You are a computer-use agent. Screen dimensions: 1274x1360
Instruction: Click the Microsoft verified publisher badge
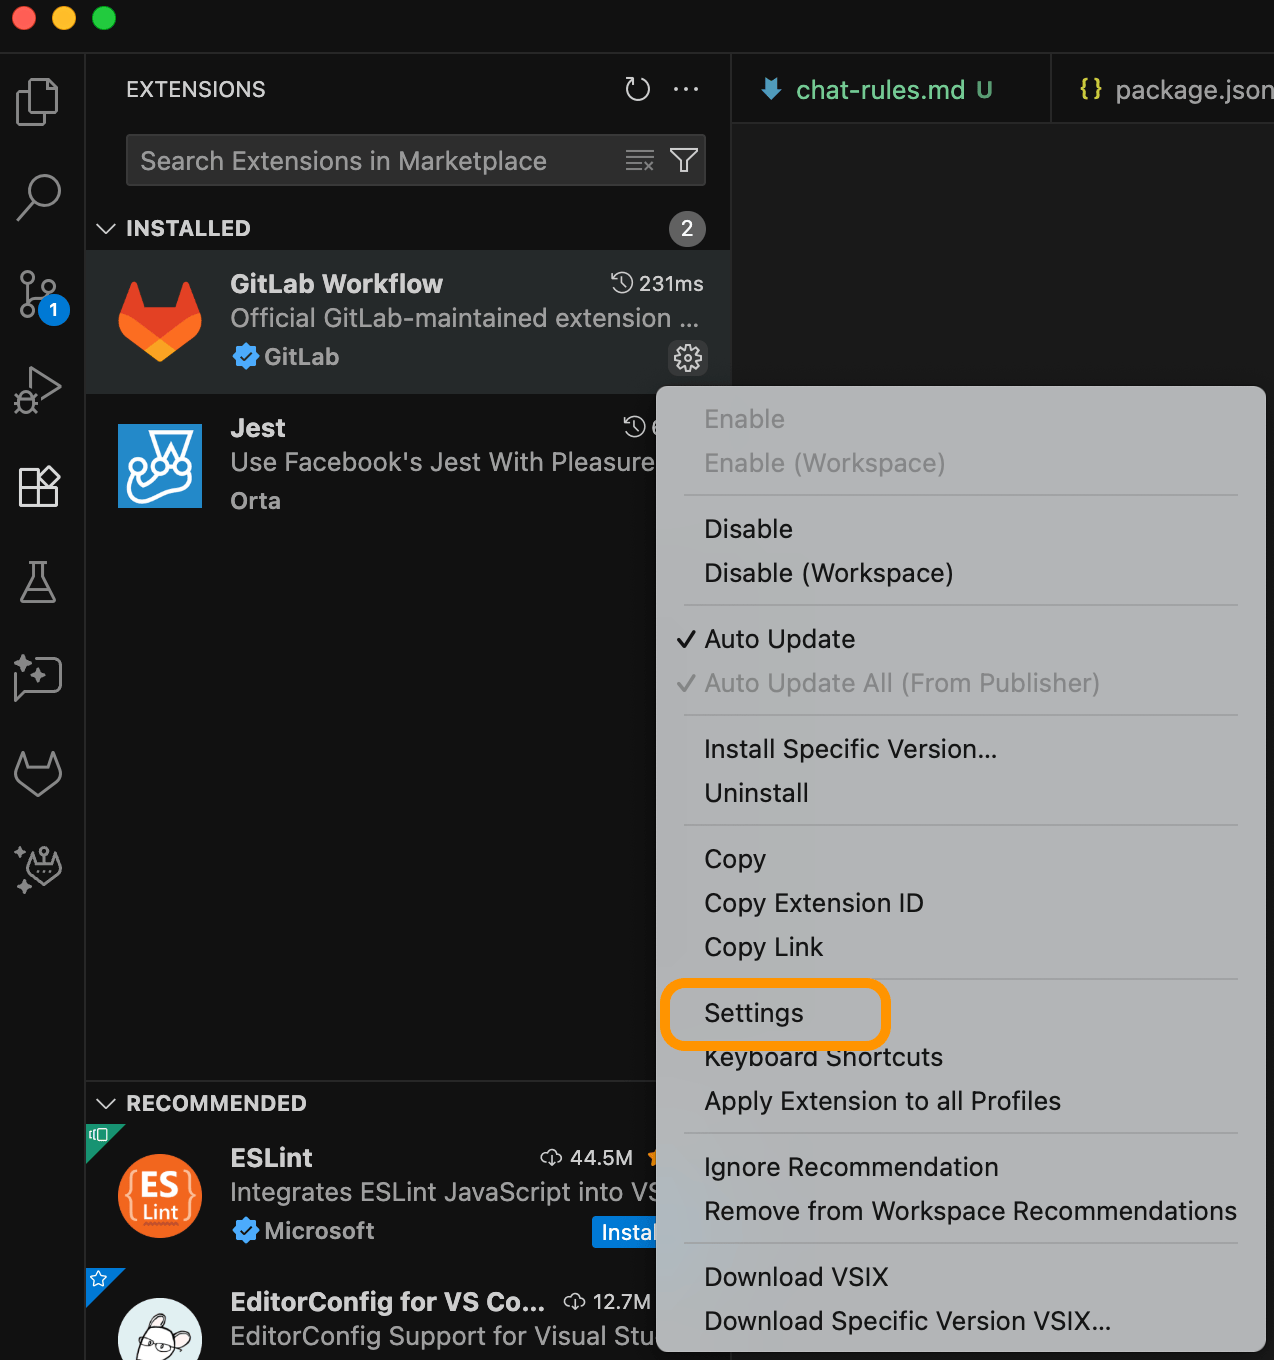click(245, 1230)
